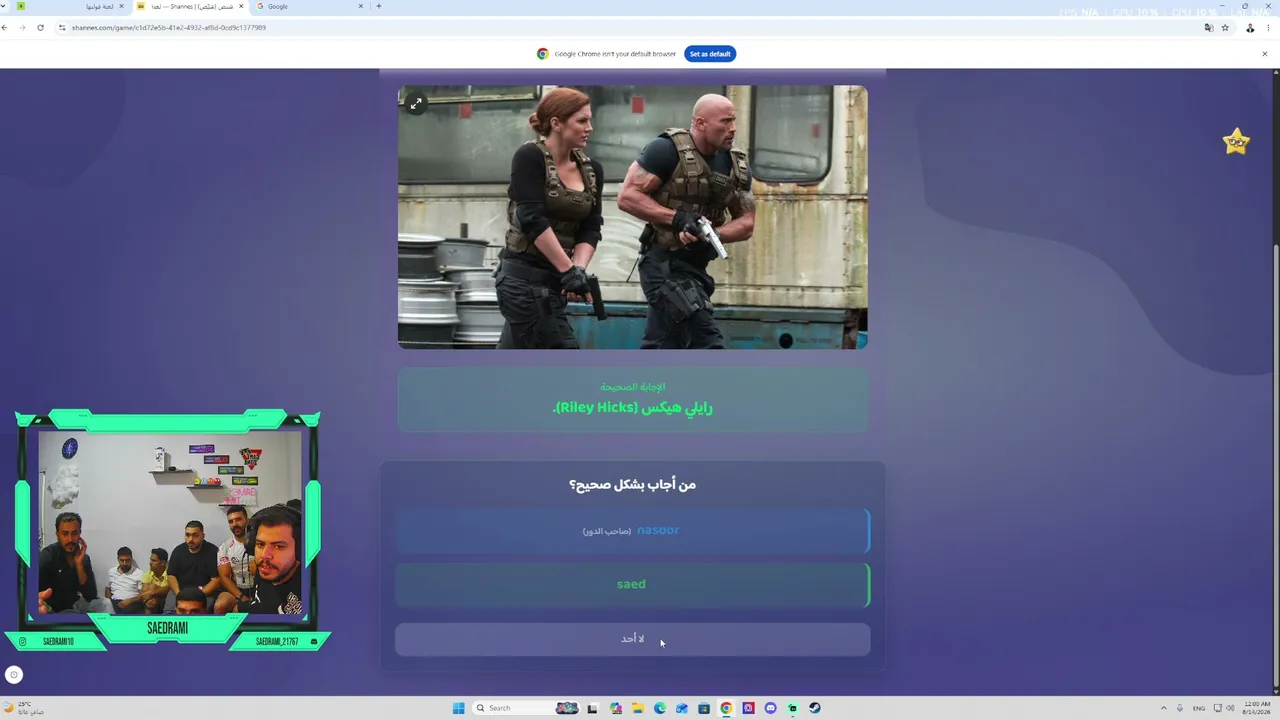Viewport: 1280px width, 720px height.
Task: Close the Shannes game tab
Action: tap(241, 6)
